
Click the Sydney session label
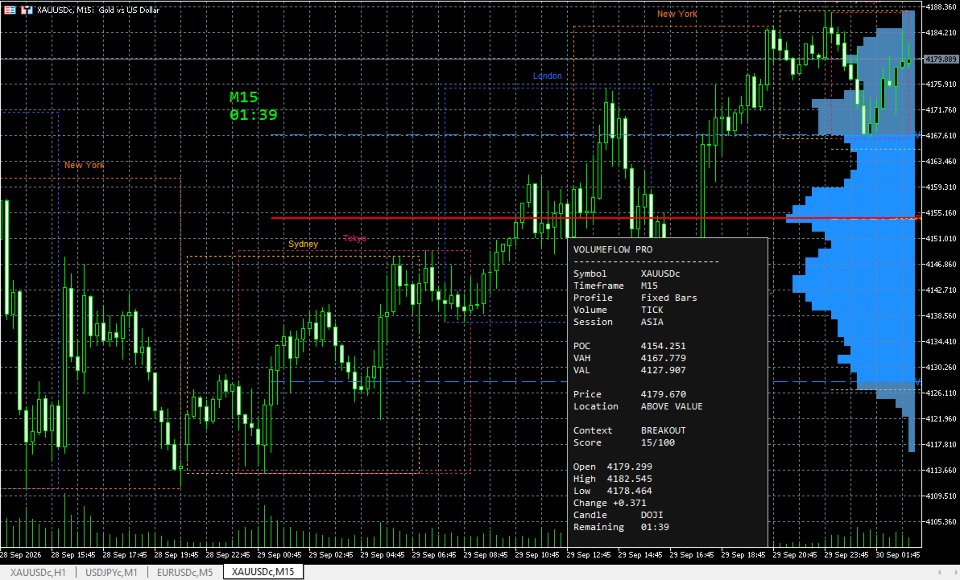pyautogui.click(x=303, y=244)
